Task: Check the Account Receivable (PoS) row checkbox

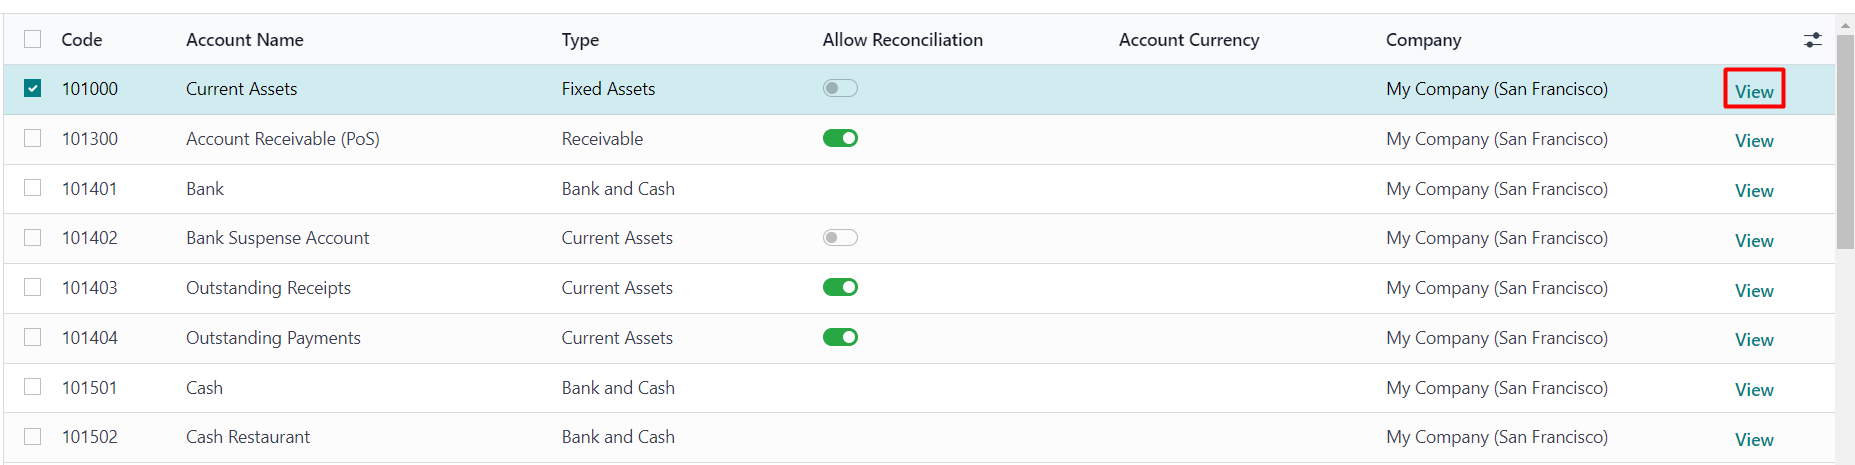Action: [x=33, y=138]
